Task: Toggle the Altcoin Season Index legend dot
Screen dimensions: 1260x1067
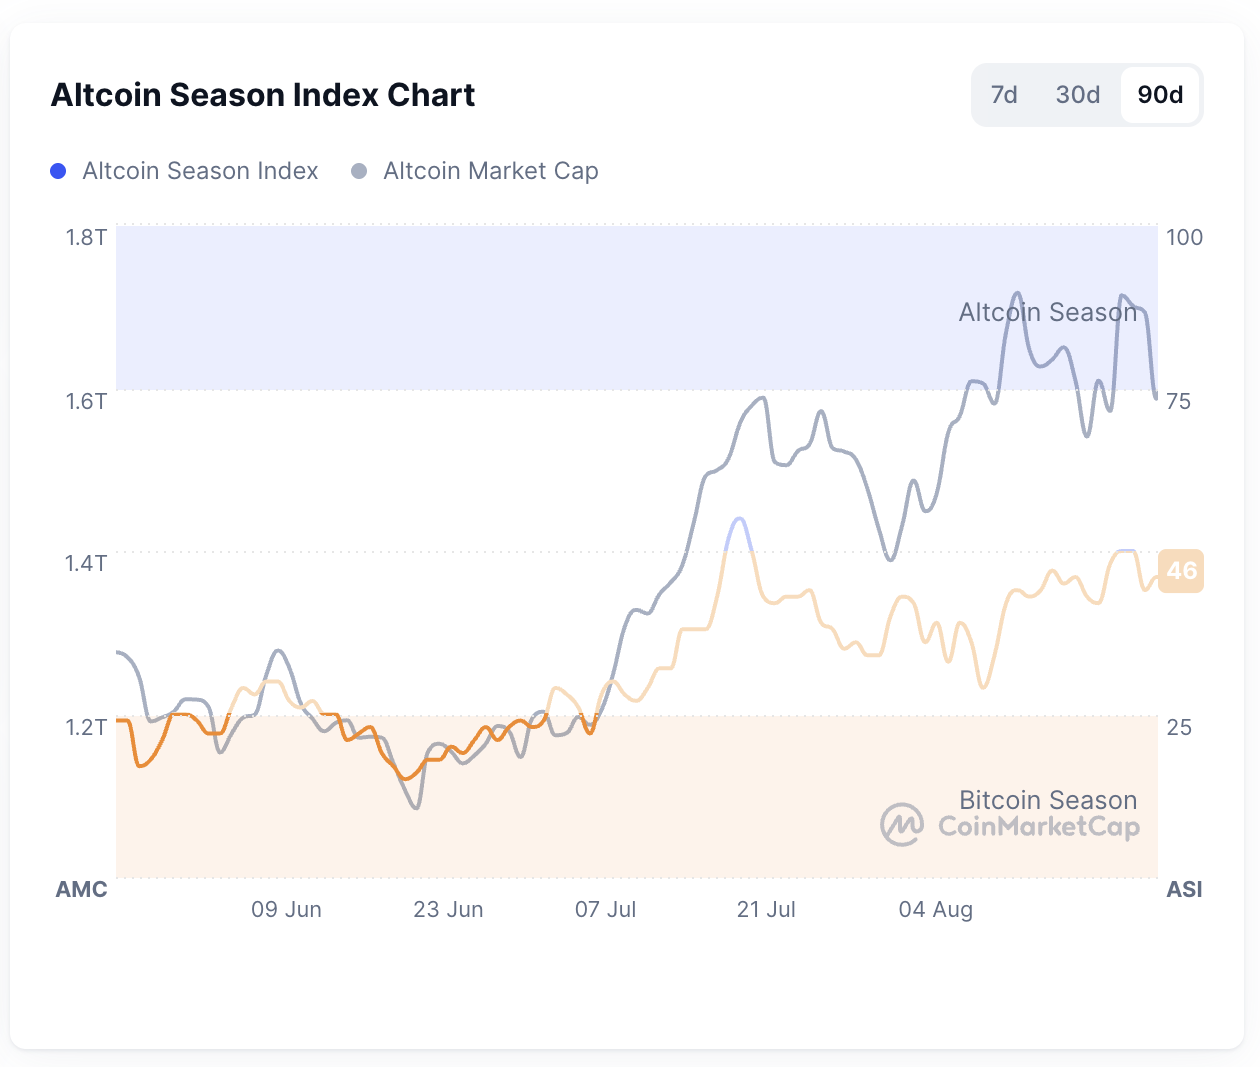Action: click(x=58, y=171)
